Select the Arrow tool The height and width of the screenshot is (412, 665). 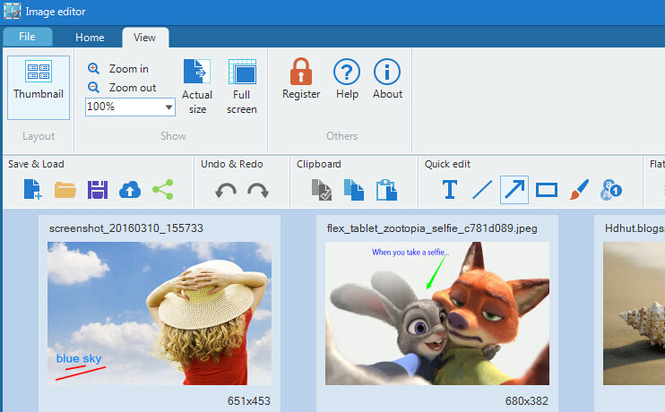point(514,190)
